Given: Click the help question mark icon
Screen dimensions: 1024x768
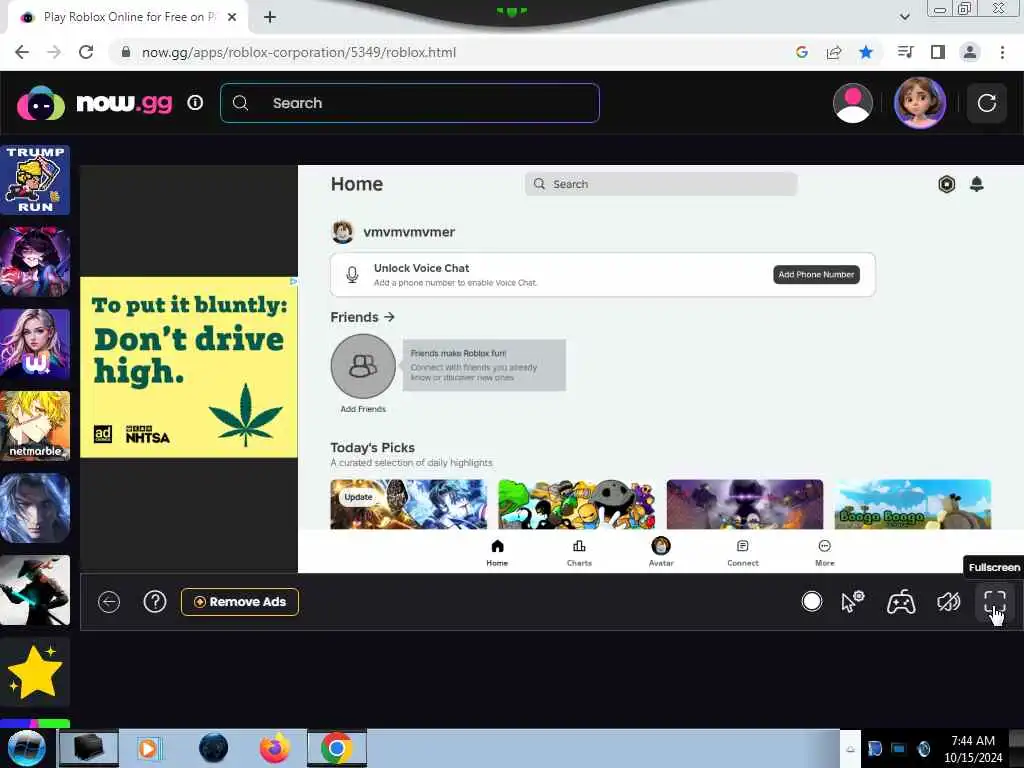Looking at the screenshot, I should pyautogui.click(x=155, y=601).
